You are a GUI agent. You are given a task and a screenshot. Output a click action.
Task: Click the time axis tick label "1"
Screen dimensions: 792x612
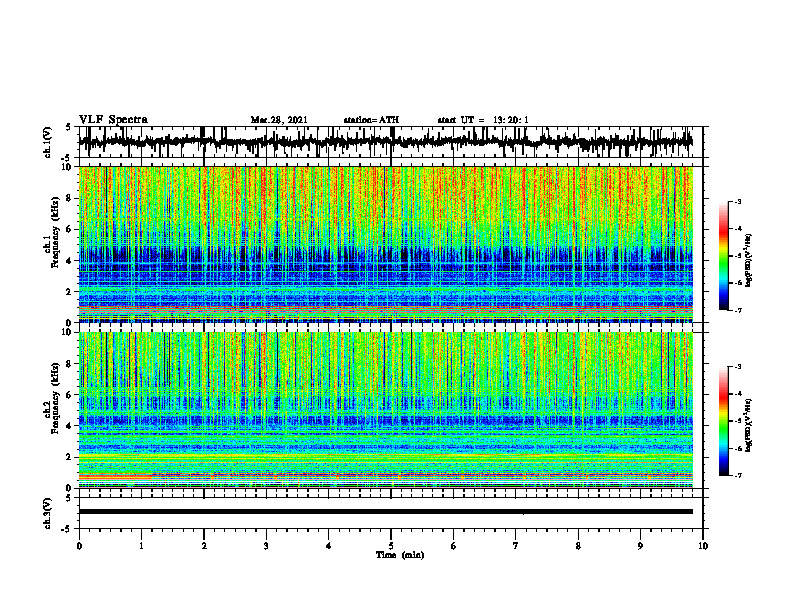point(141,546)
